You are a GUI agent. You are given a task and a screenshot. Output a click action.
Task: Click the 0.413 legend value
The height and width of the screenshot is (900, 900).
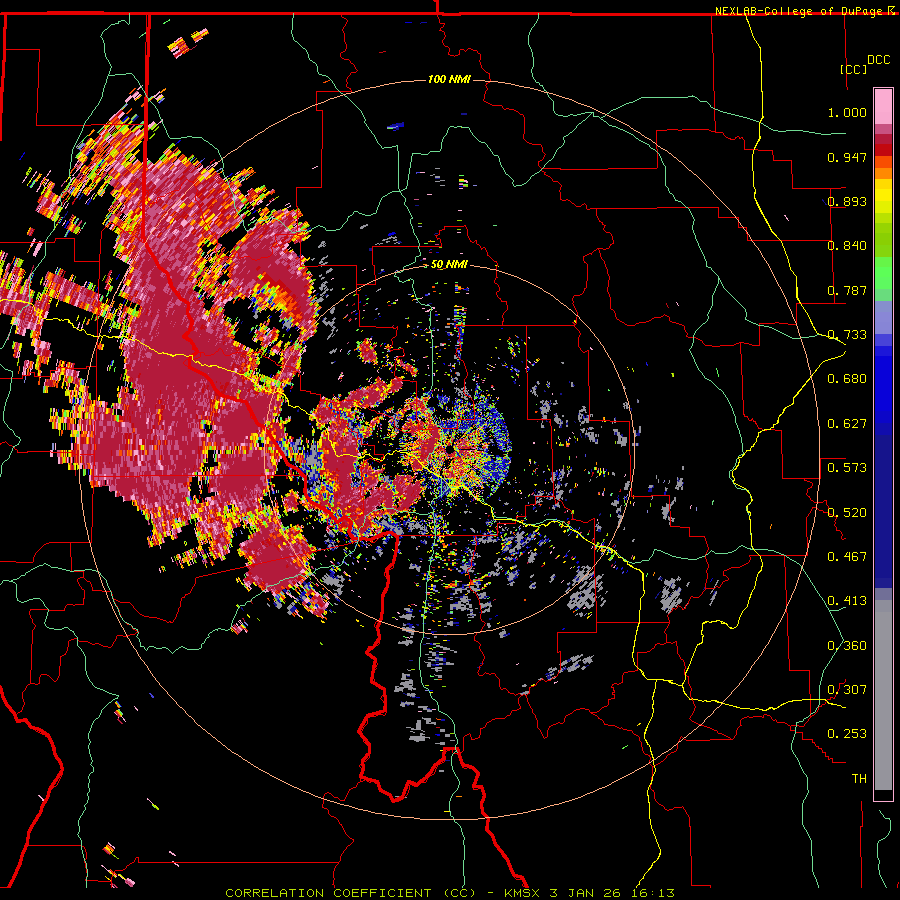coord(847,601)
